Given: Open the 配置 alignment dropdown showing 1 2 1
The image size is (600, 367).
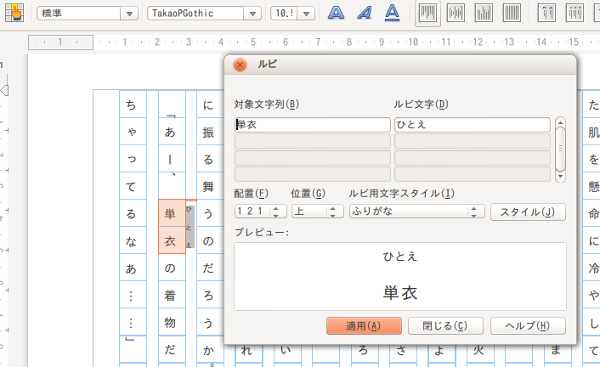Looking at the screenshot, I should (260, 211).
